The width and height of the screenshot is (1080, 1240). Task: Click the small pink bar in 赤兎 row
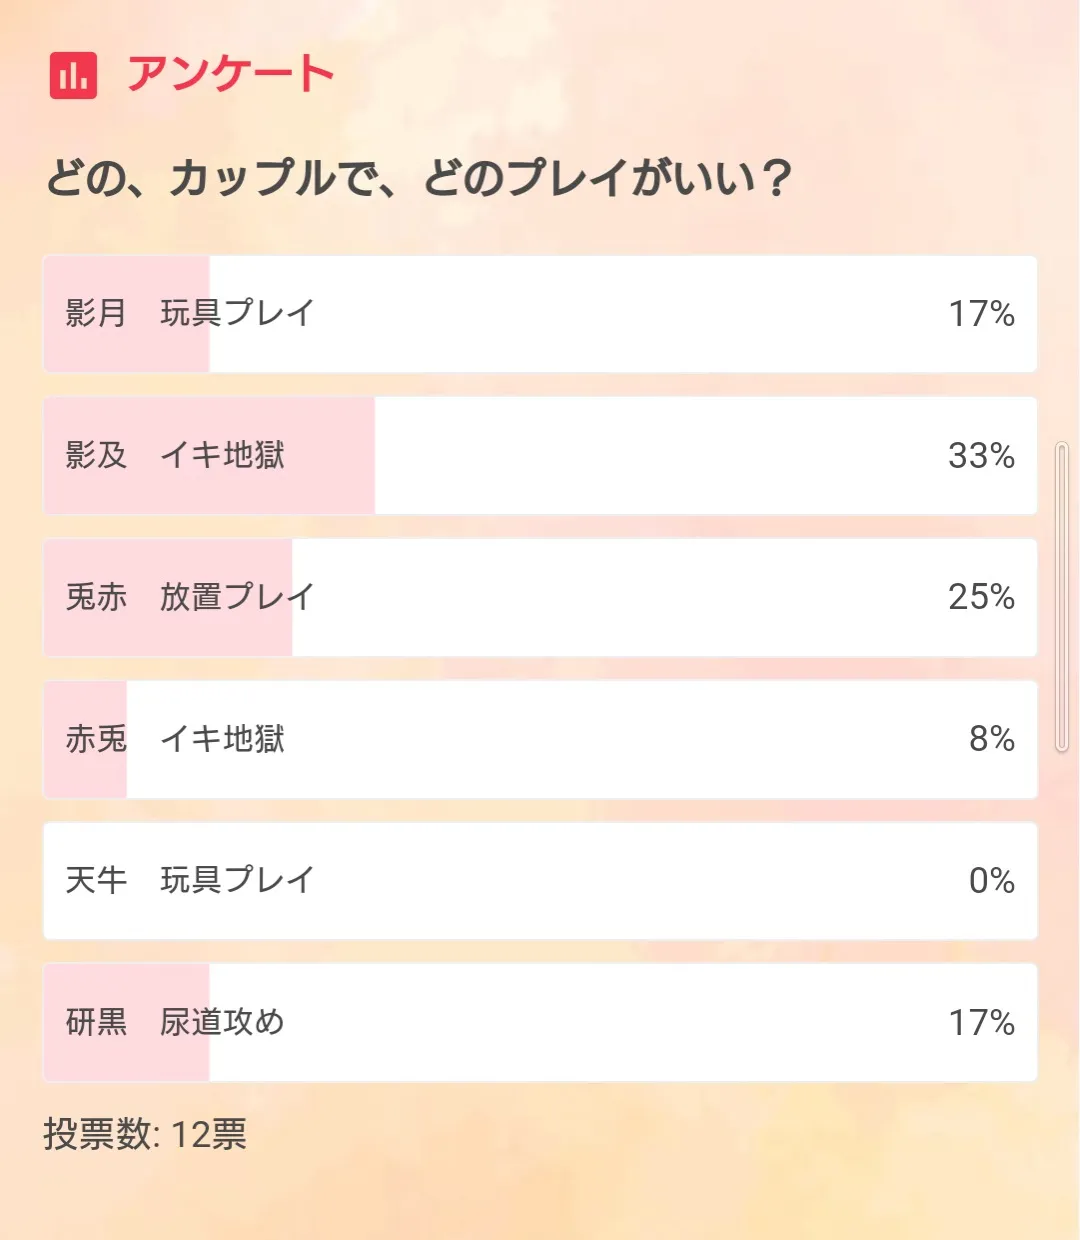(85, 740)
